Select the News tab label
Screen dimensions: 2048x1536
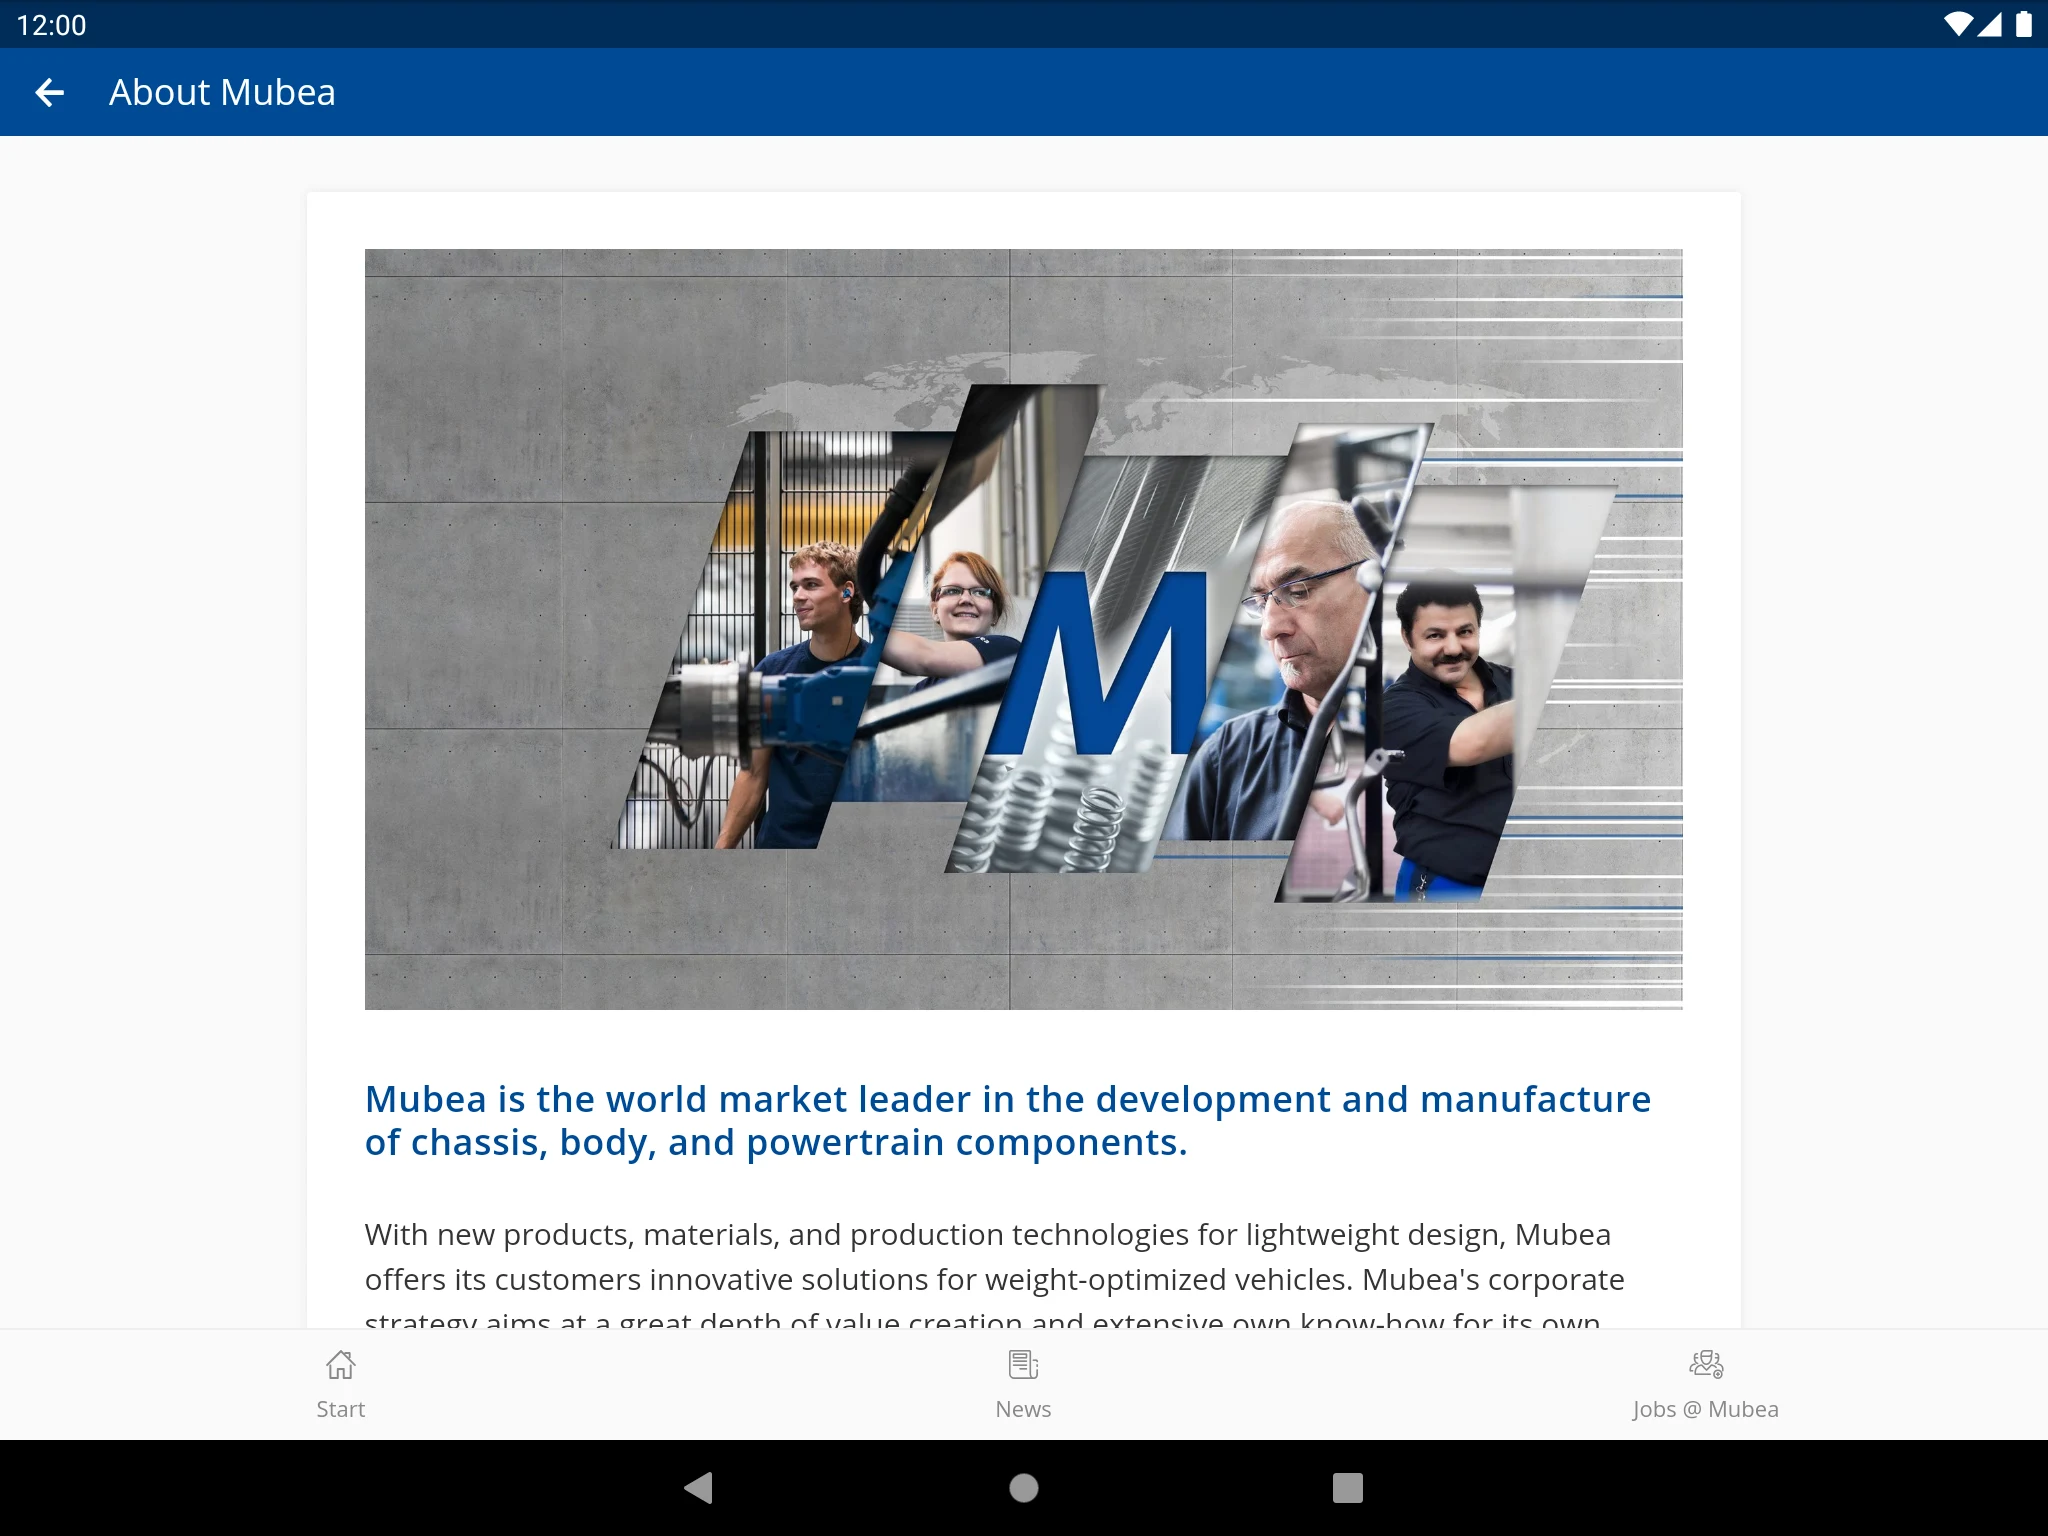[x=1023, y=1409]
